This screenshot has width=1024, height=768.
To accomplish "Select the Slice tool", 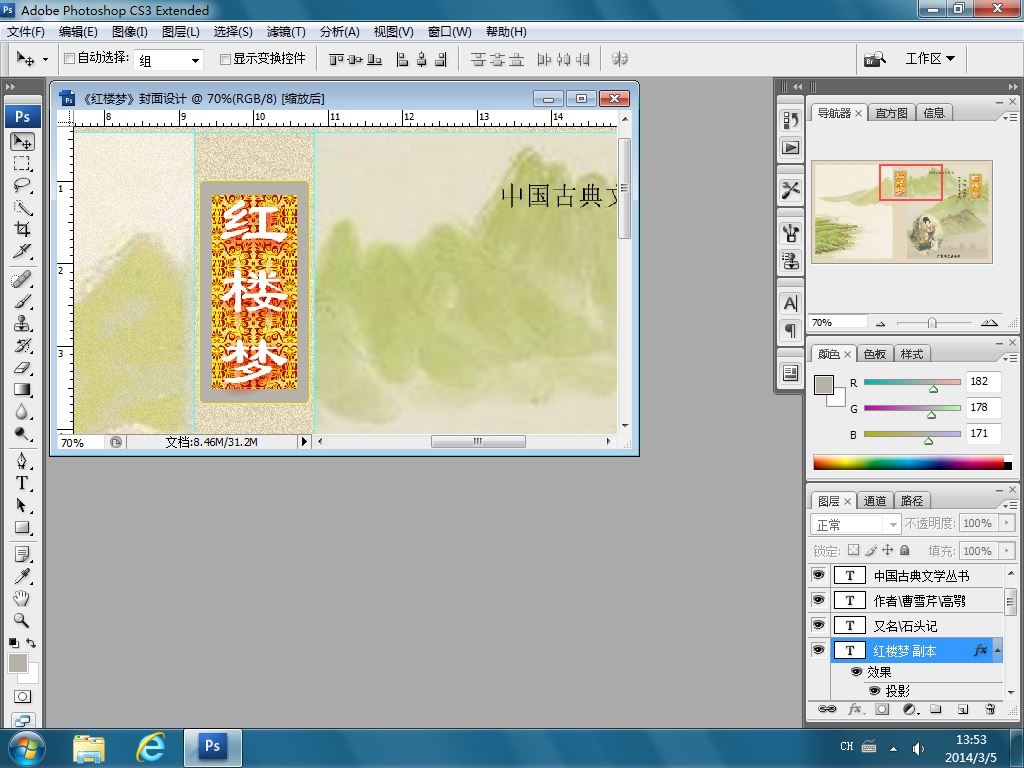I will click(x=22, y=251).
